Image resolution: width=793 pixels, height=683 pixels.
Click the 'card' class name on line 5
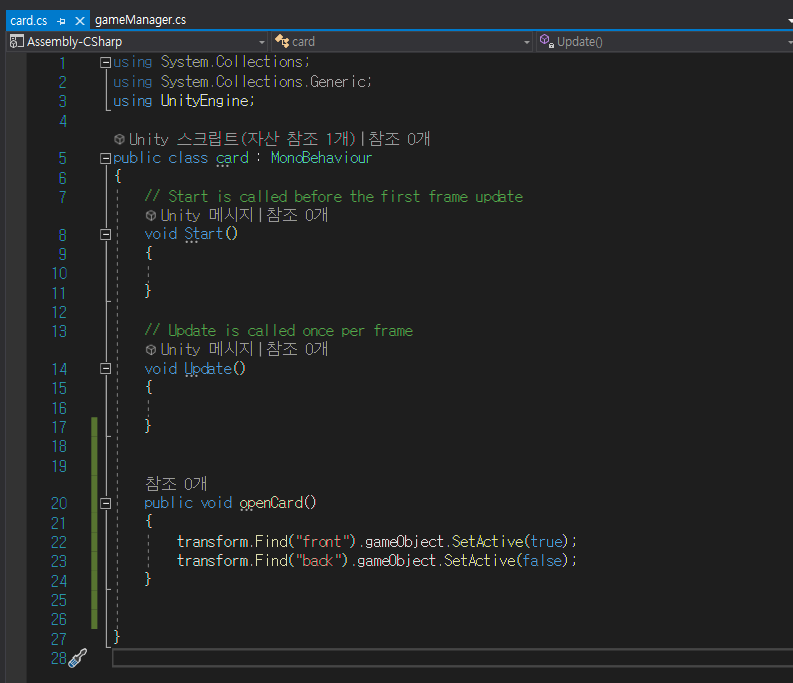[232, 158]
